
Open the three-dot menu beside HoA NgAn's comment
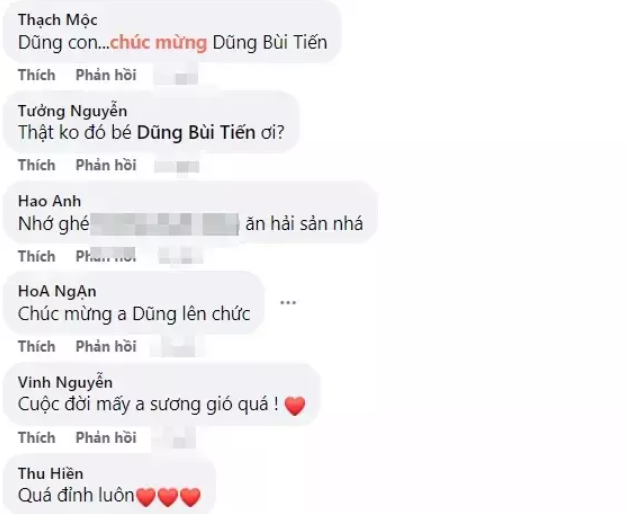pos(288,302)
